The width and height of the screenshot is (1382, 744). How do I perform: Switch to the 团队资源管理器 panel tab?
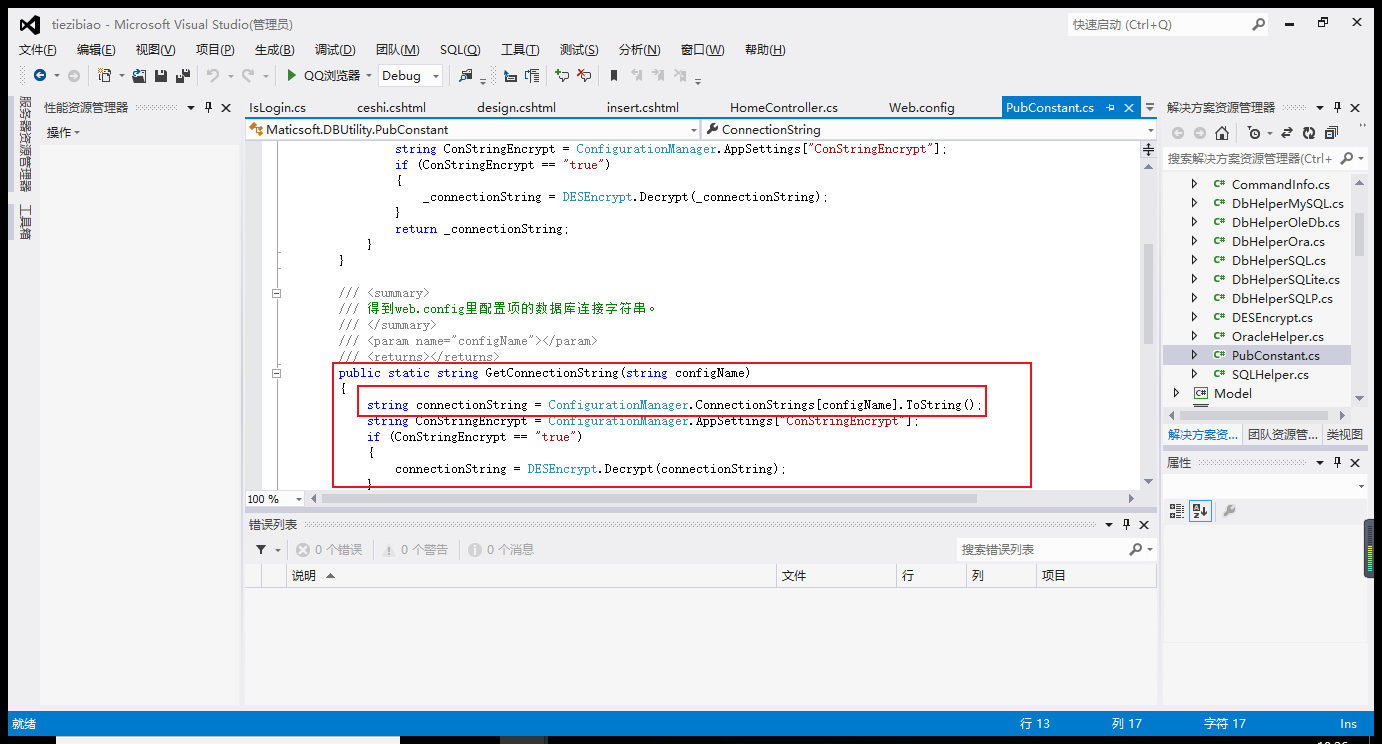pos(1282,434)
